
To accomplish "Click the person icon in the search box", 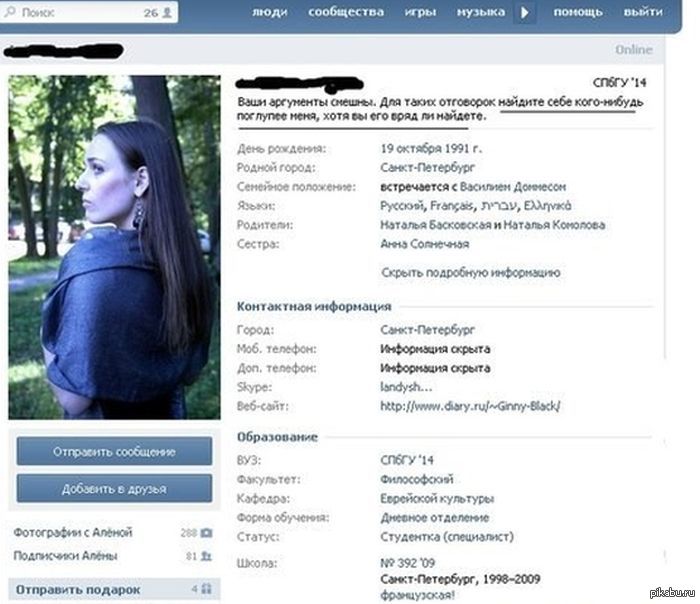I will (167, 12).
